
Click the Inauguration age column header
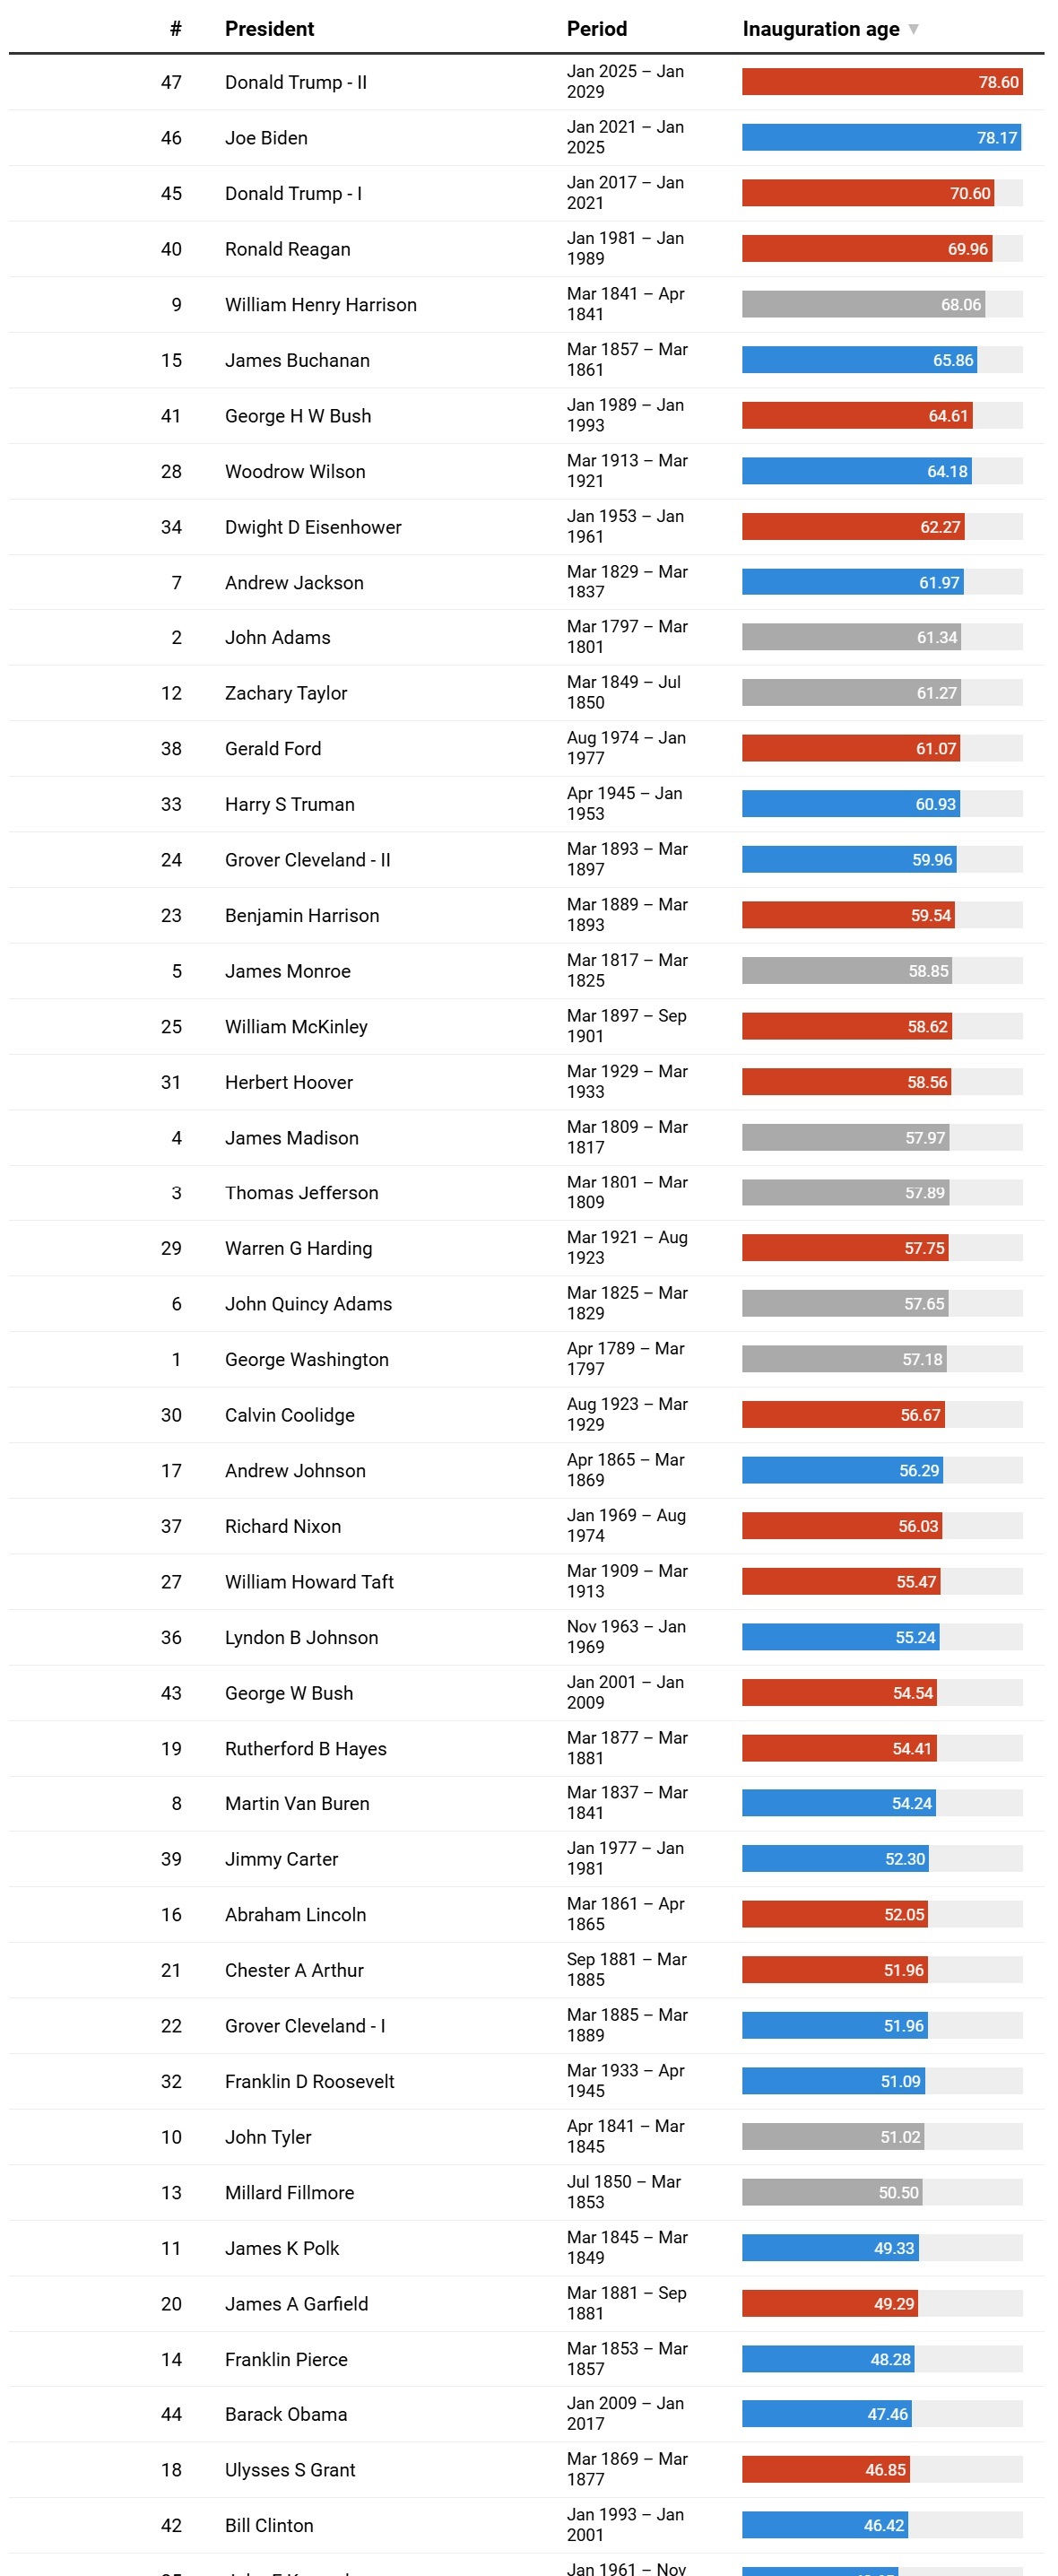820,29
